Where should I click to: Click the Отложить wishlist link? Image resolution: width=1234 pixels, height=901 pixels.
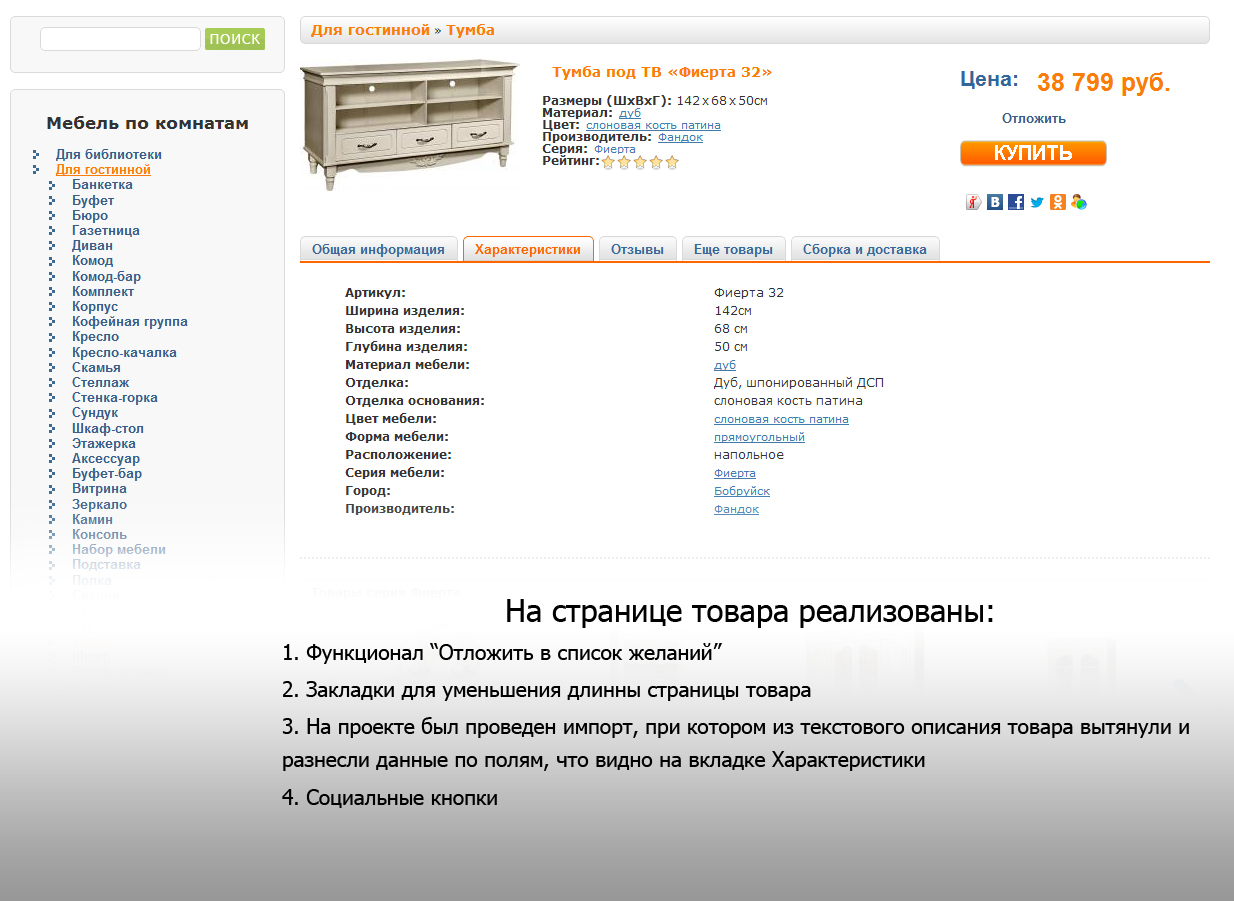pyautogui.click(x=1034, y=118)
